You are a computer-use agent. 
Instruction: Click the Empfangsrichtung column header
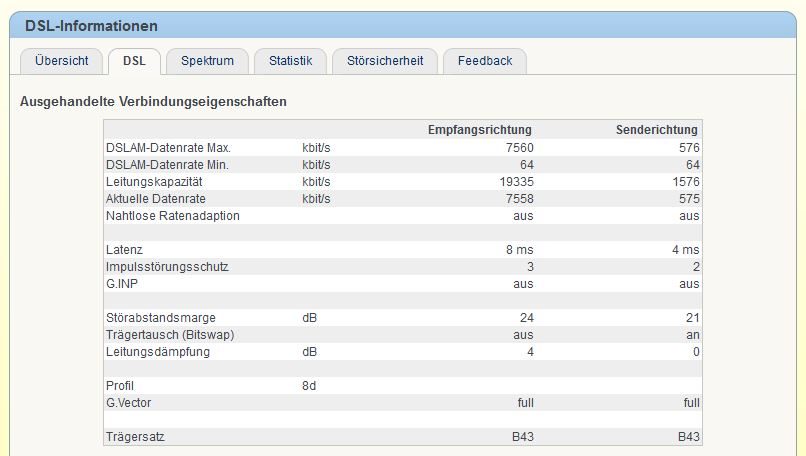479,130
